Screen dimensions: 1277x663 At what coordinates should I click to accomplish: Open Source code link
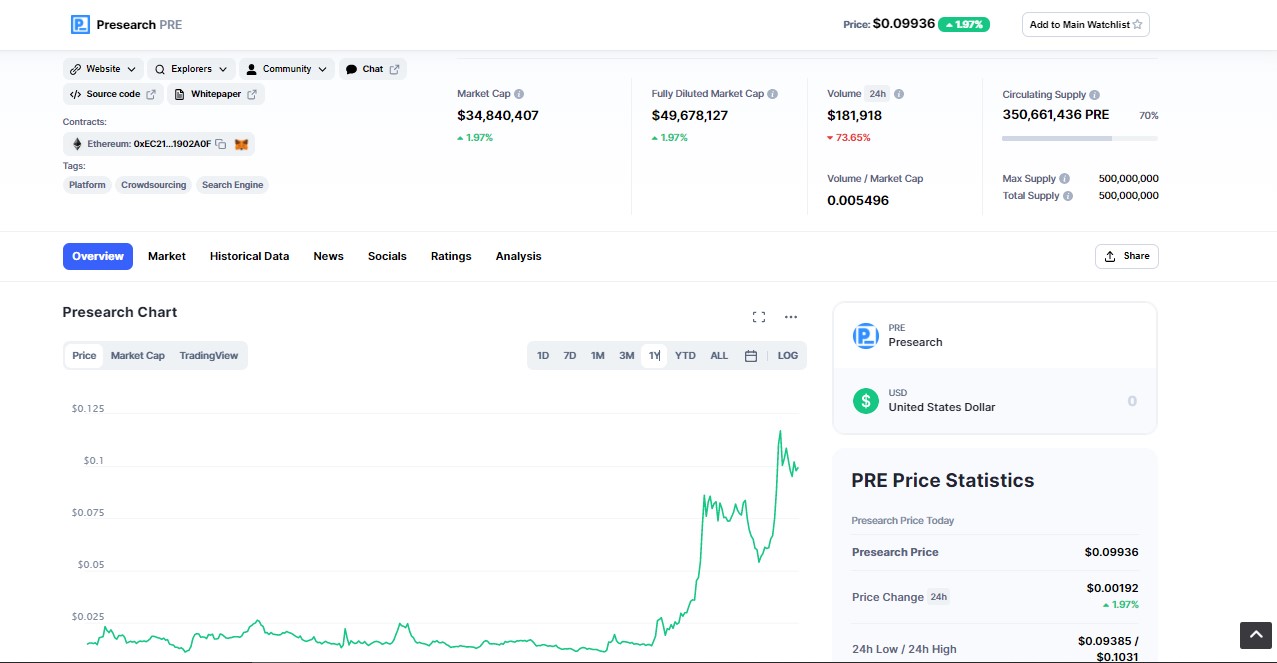(x=113, y=94)
